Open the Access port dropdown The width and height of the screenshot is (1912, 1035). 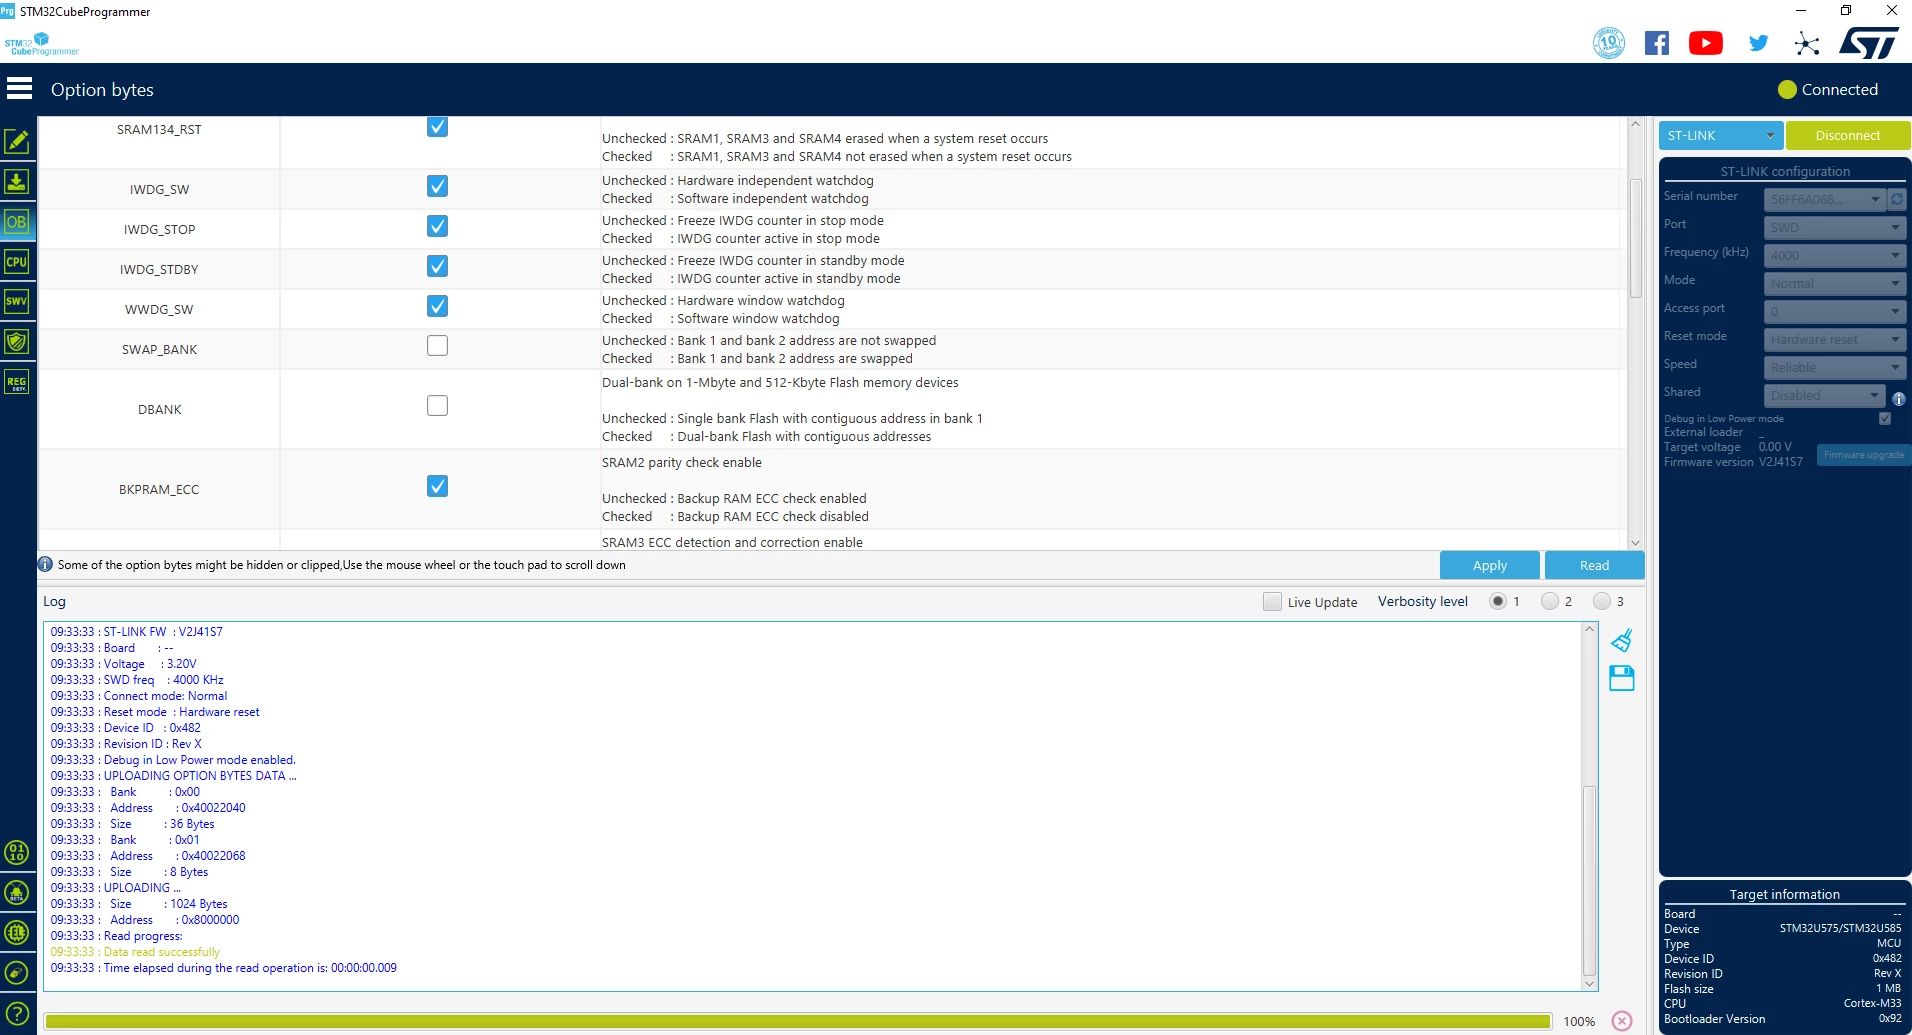[x=1835, y=311]
